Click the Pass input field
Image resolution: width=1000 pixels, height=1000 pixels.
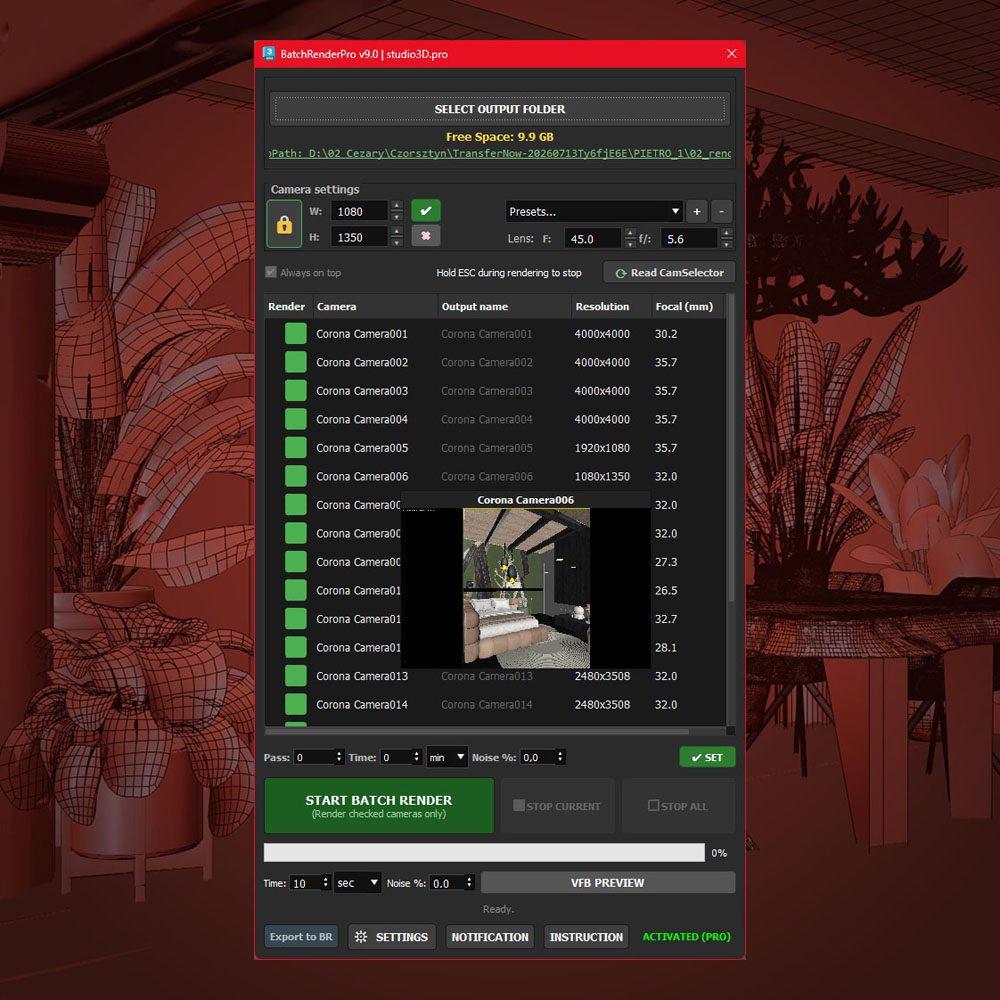pyautogui.click(x=314, y=757)
